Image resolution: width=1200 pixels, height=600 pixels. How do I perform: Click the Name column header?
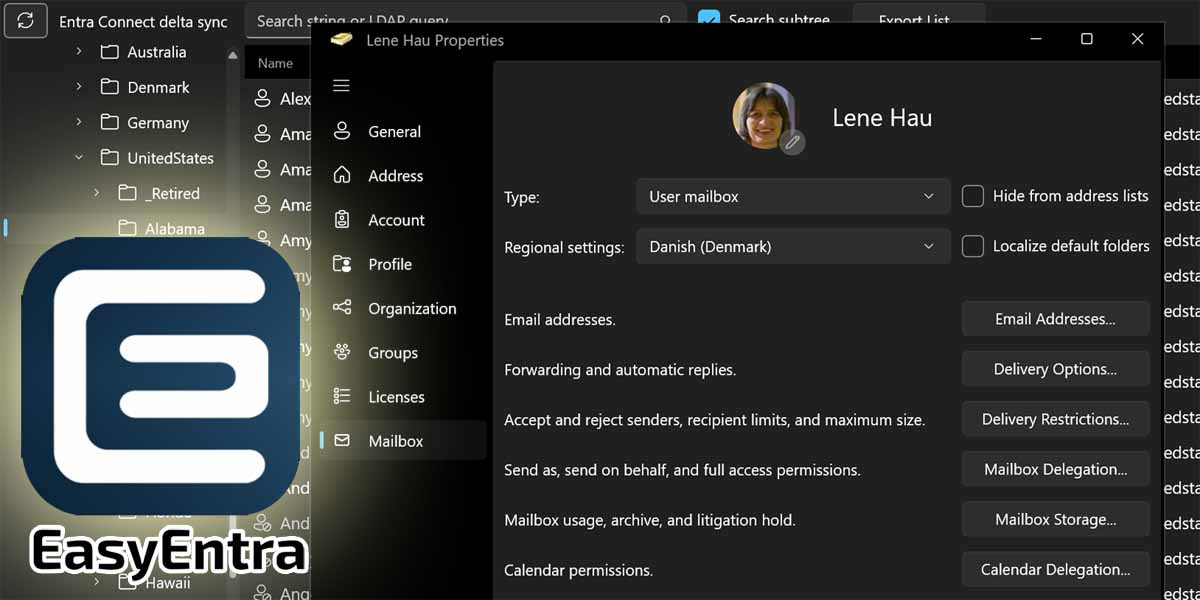275,63
